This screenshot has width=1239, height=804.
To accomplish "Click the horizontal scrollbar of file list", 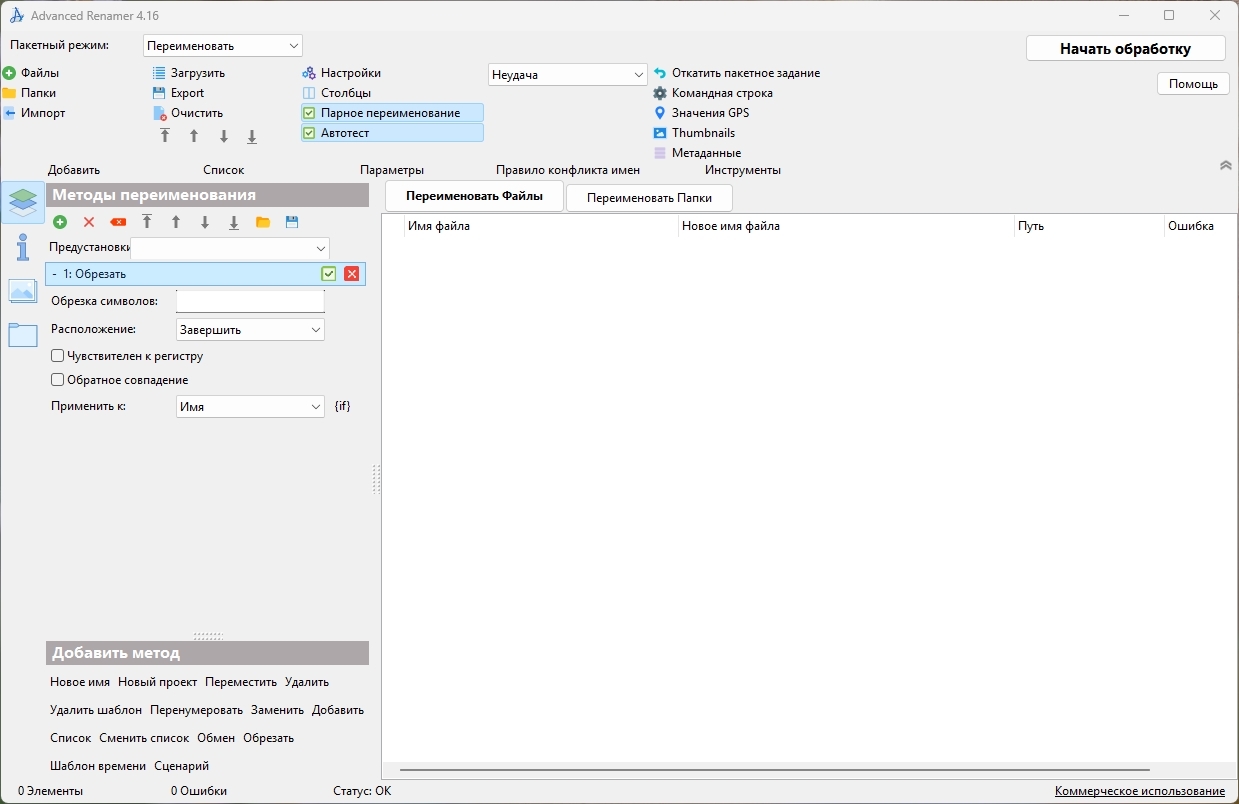I will (x=775, y=770).
